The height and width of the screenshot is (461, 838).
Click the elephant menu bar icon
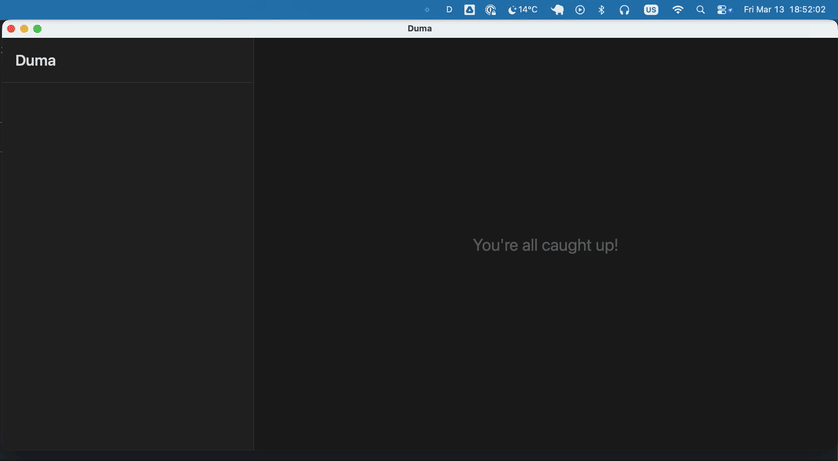click(557, 10)
